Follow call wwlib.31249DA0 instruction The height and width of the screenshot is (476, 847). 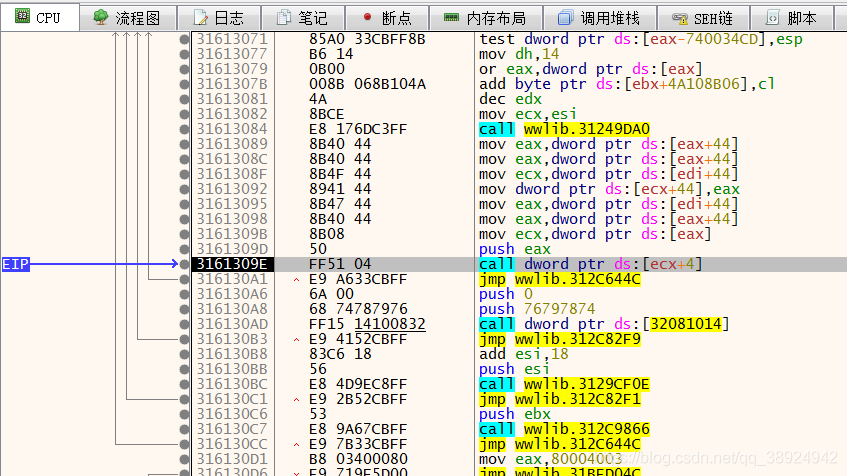click(x=564, y=129)
